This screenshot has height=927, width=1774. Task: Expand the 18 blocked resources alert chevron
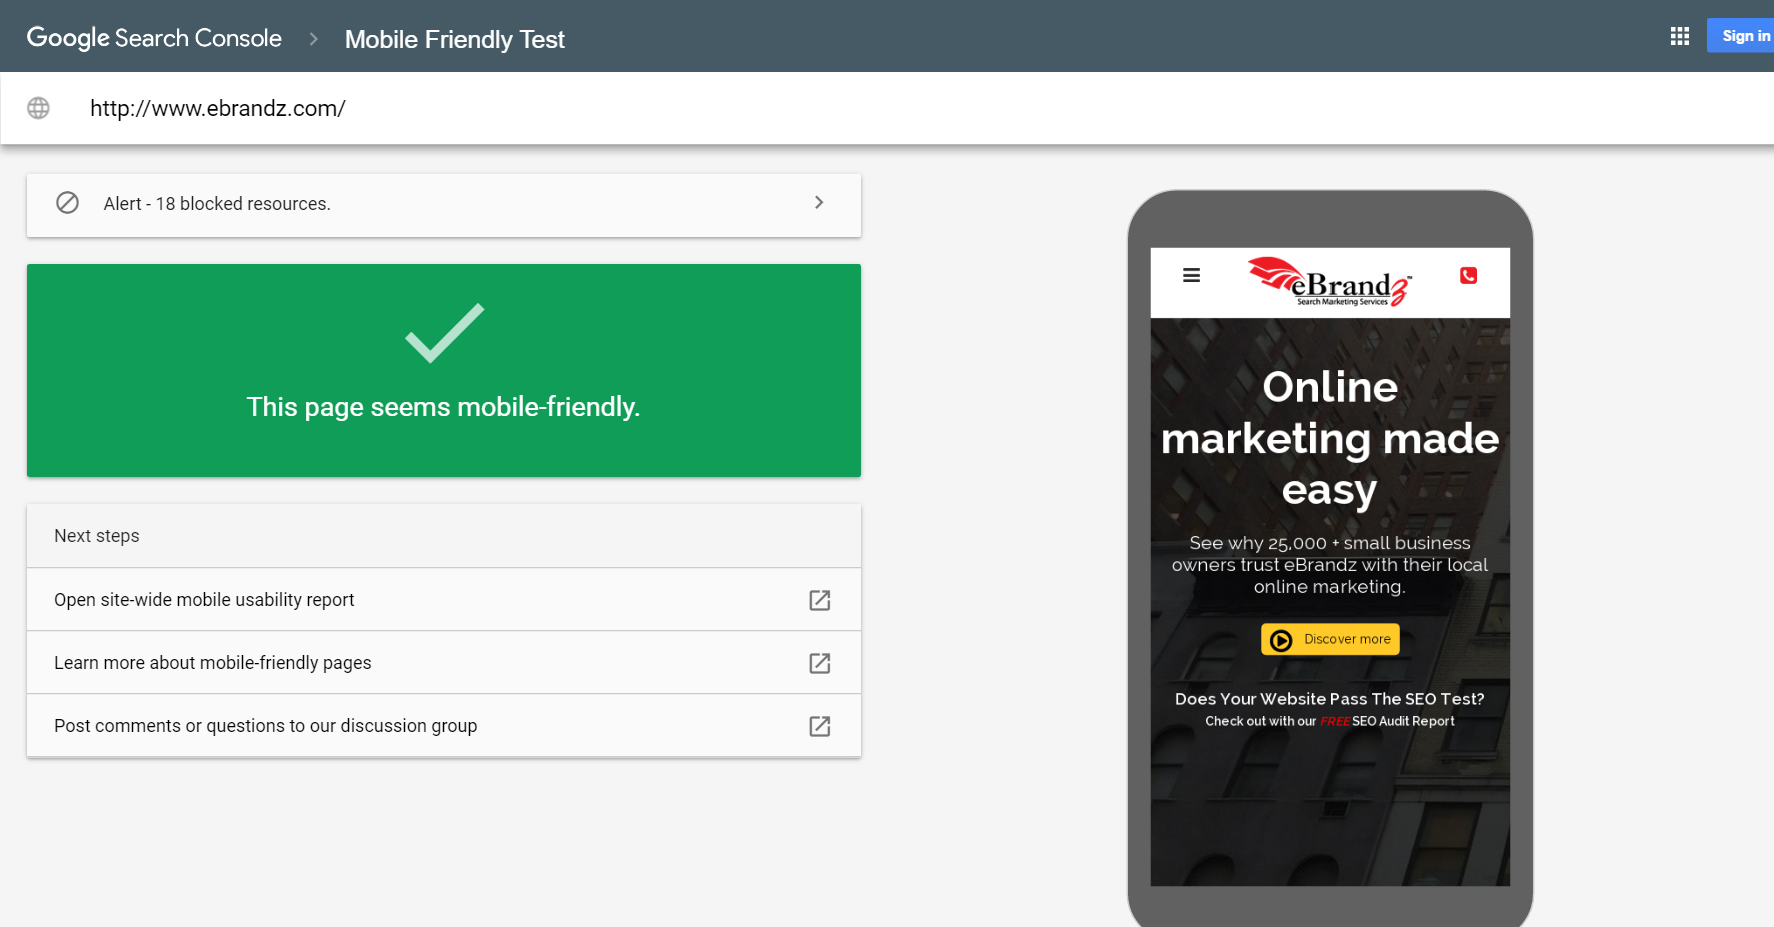[x=819, y=203]
